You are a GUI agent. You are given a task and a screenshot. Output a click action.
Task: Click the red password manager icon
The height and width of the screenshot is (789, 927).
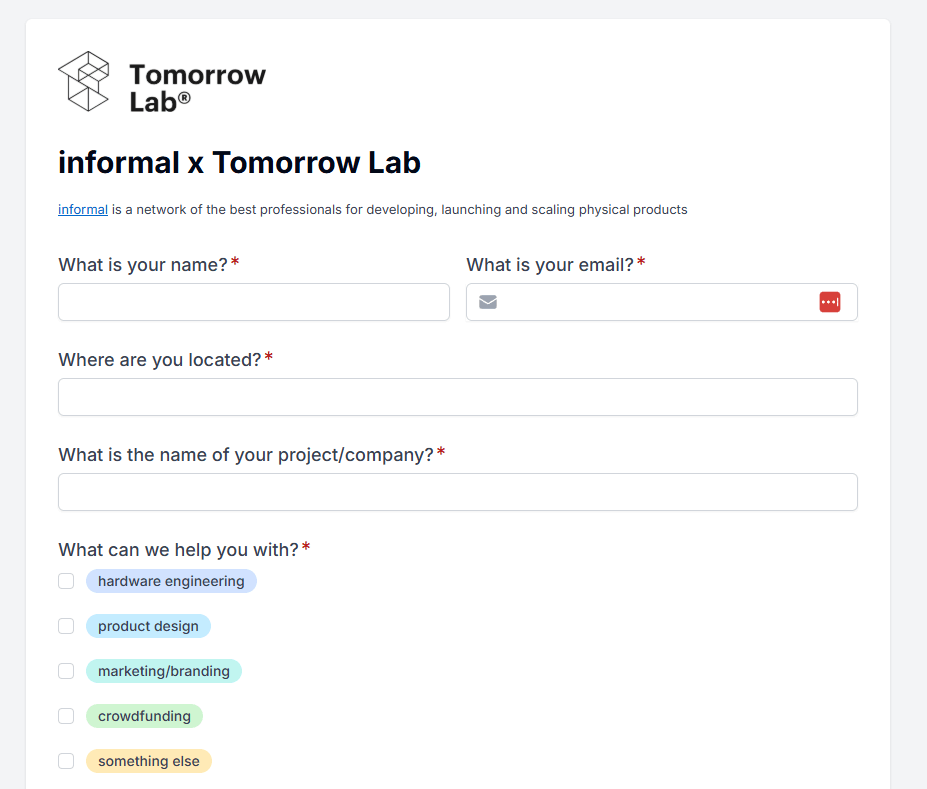830,302
